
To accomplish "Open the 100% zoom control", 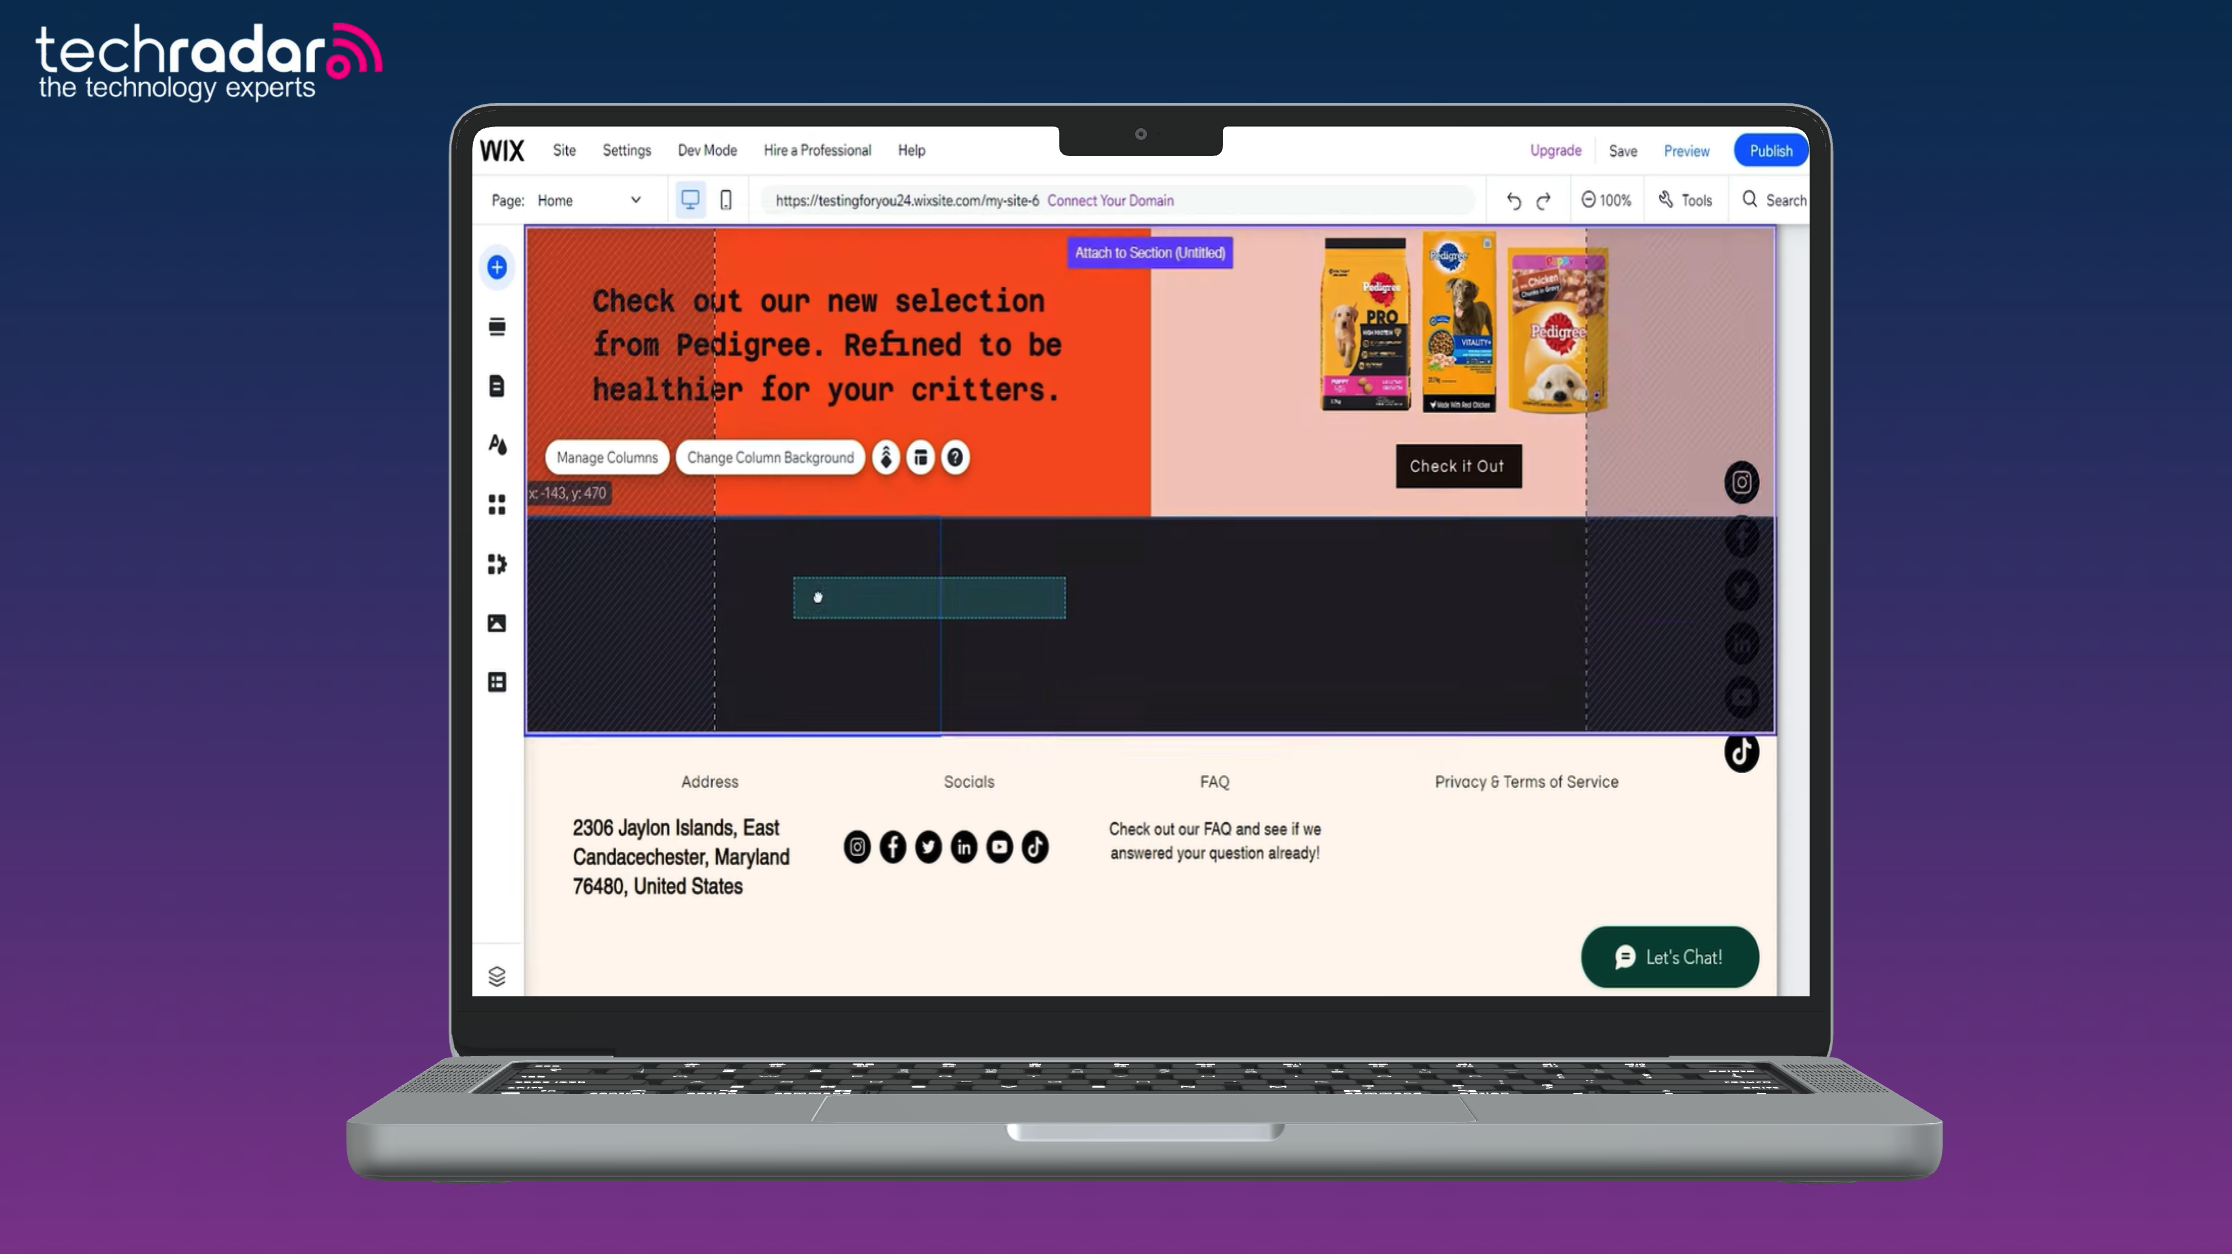I will click(x=1606, y=200).
